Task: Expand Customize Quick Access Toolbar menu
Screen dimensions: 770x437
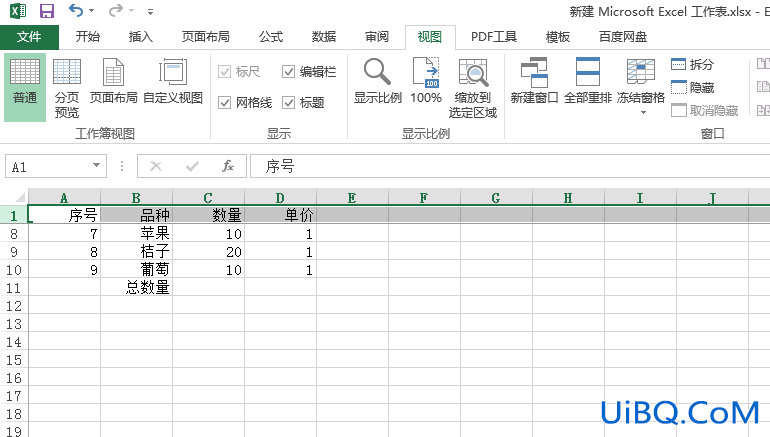Action: (x=150, y=11)
